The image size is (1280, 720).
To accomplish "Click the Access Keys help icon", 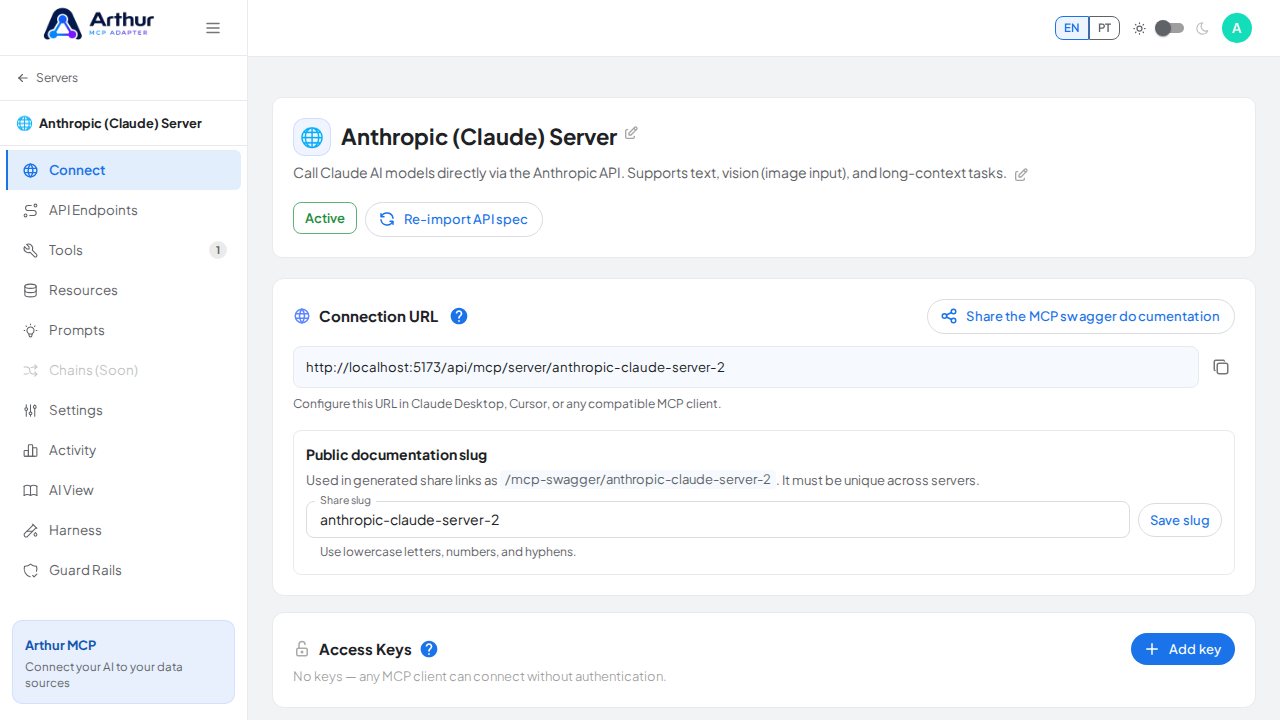I will point(429,649).
